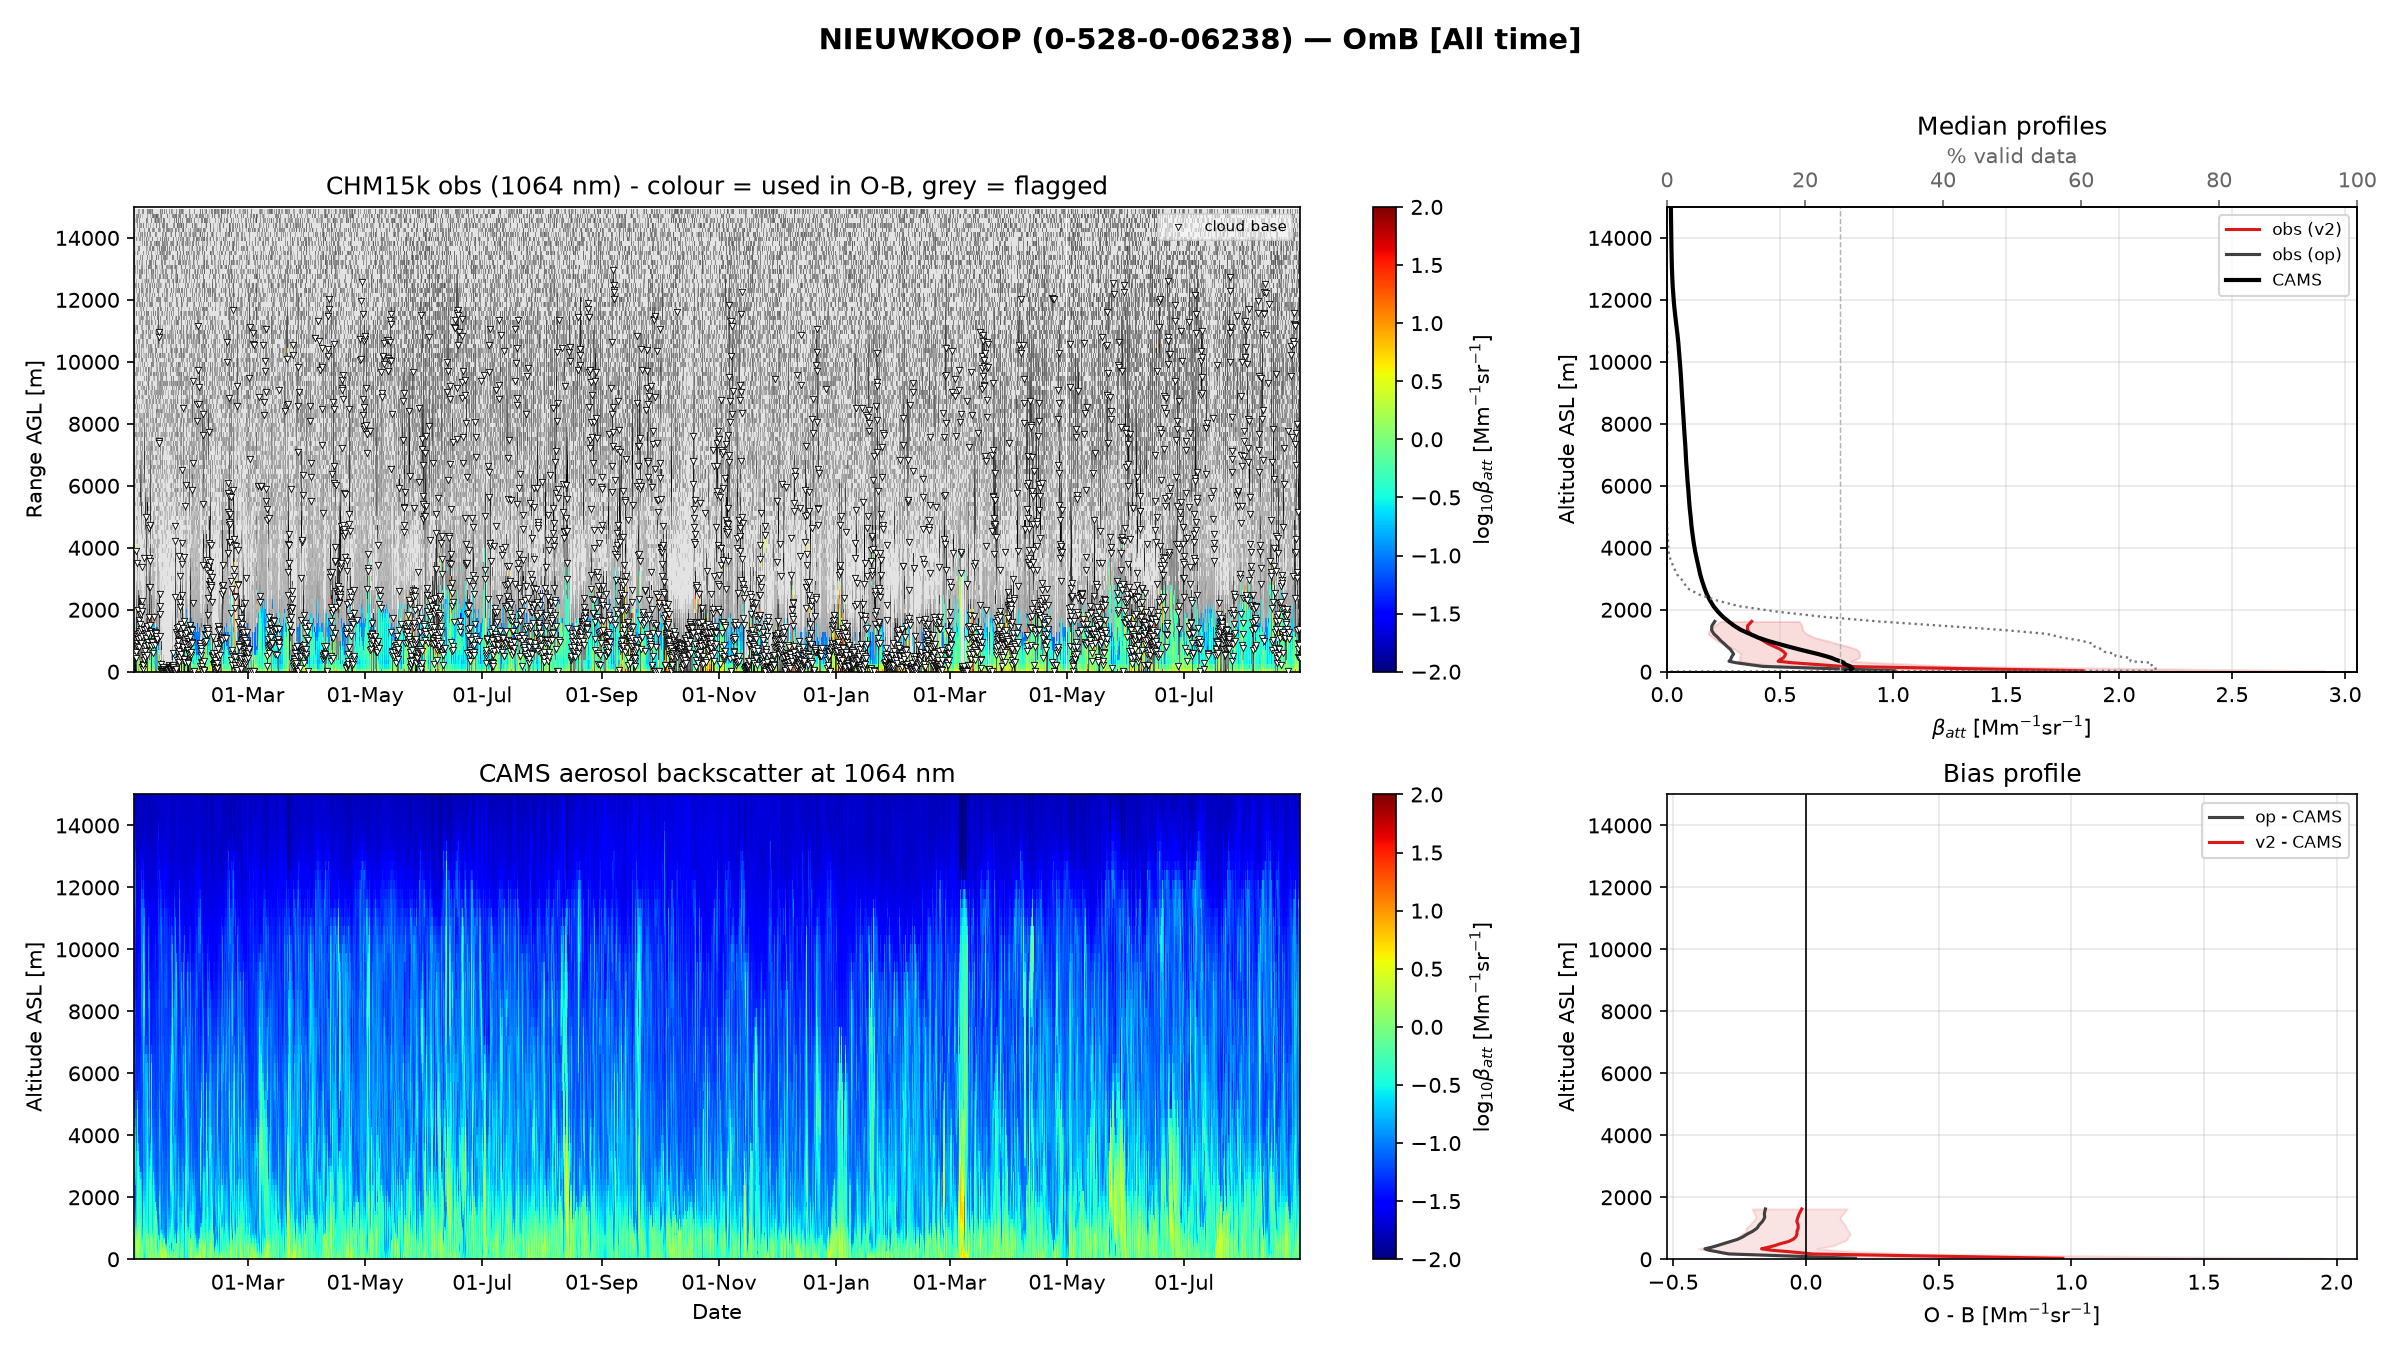Click the 14000 tick on CHM15k obs y-axis
Screen dimensions: 2400x1350
click(x=87, y=238)
